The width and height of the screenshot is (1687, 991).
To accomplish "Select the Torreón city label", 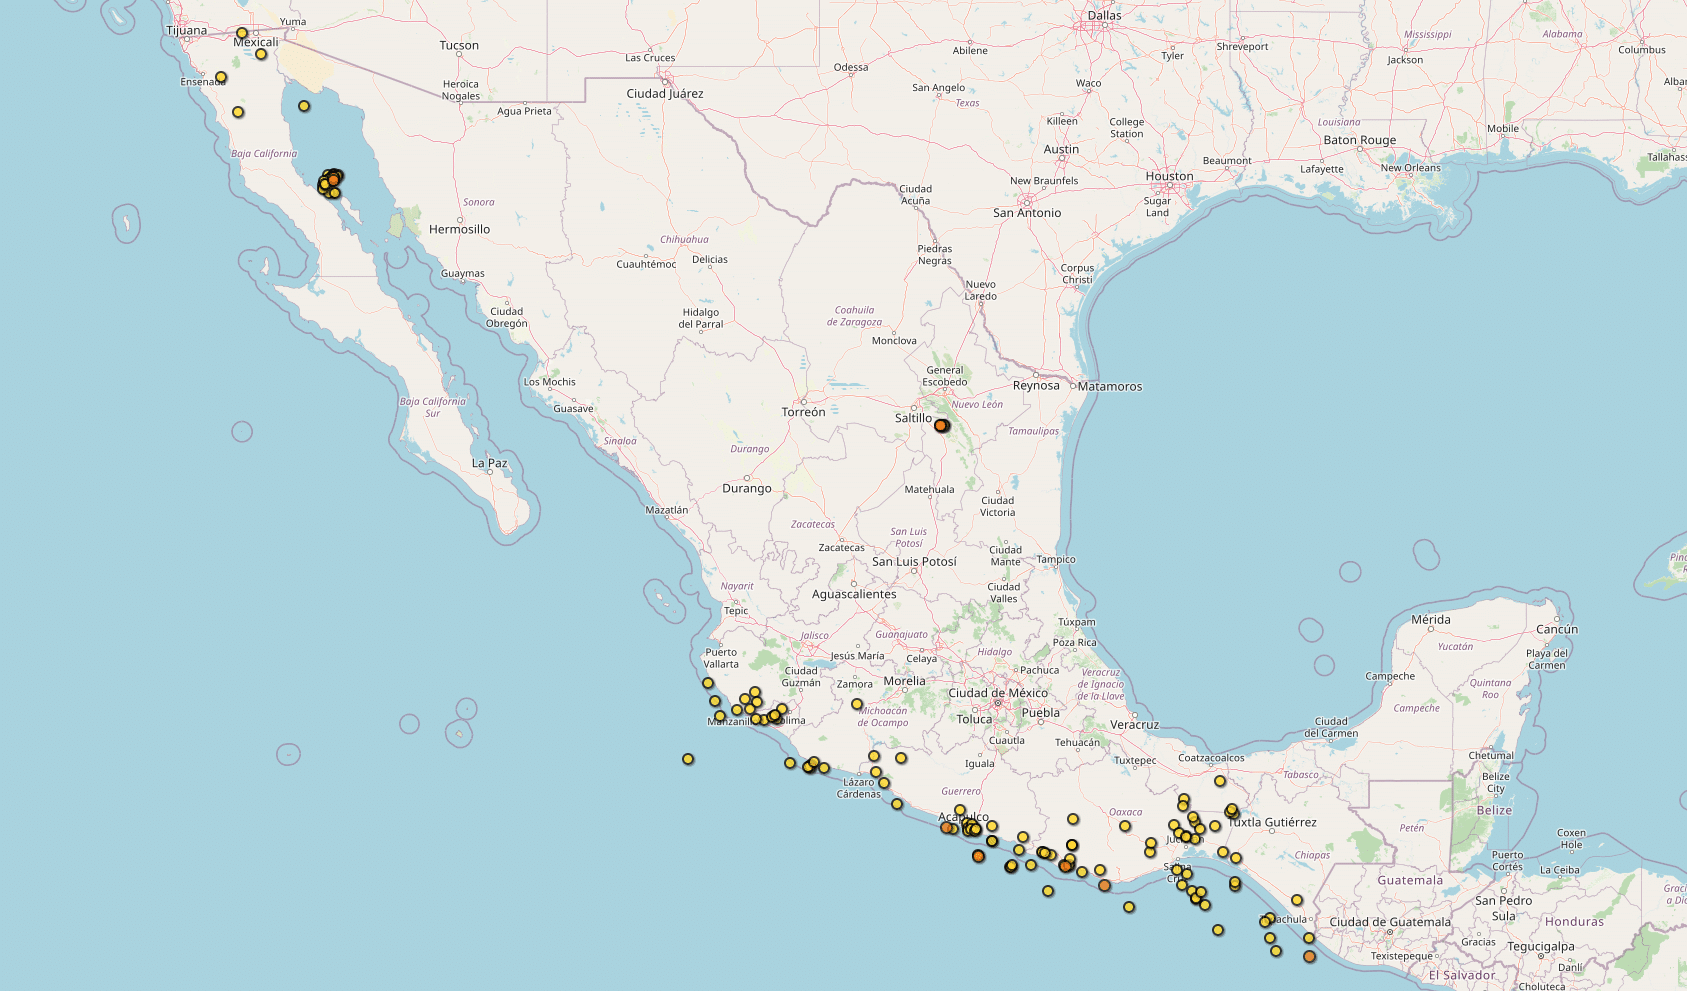I will click(804, 412).
